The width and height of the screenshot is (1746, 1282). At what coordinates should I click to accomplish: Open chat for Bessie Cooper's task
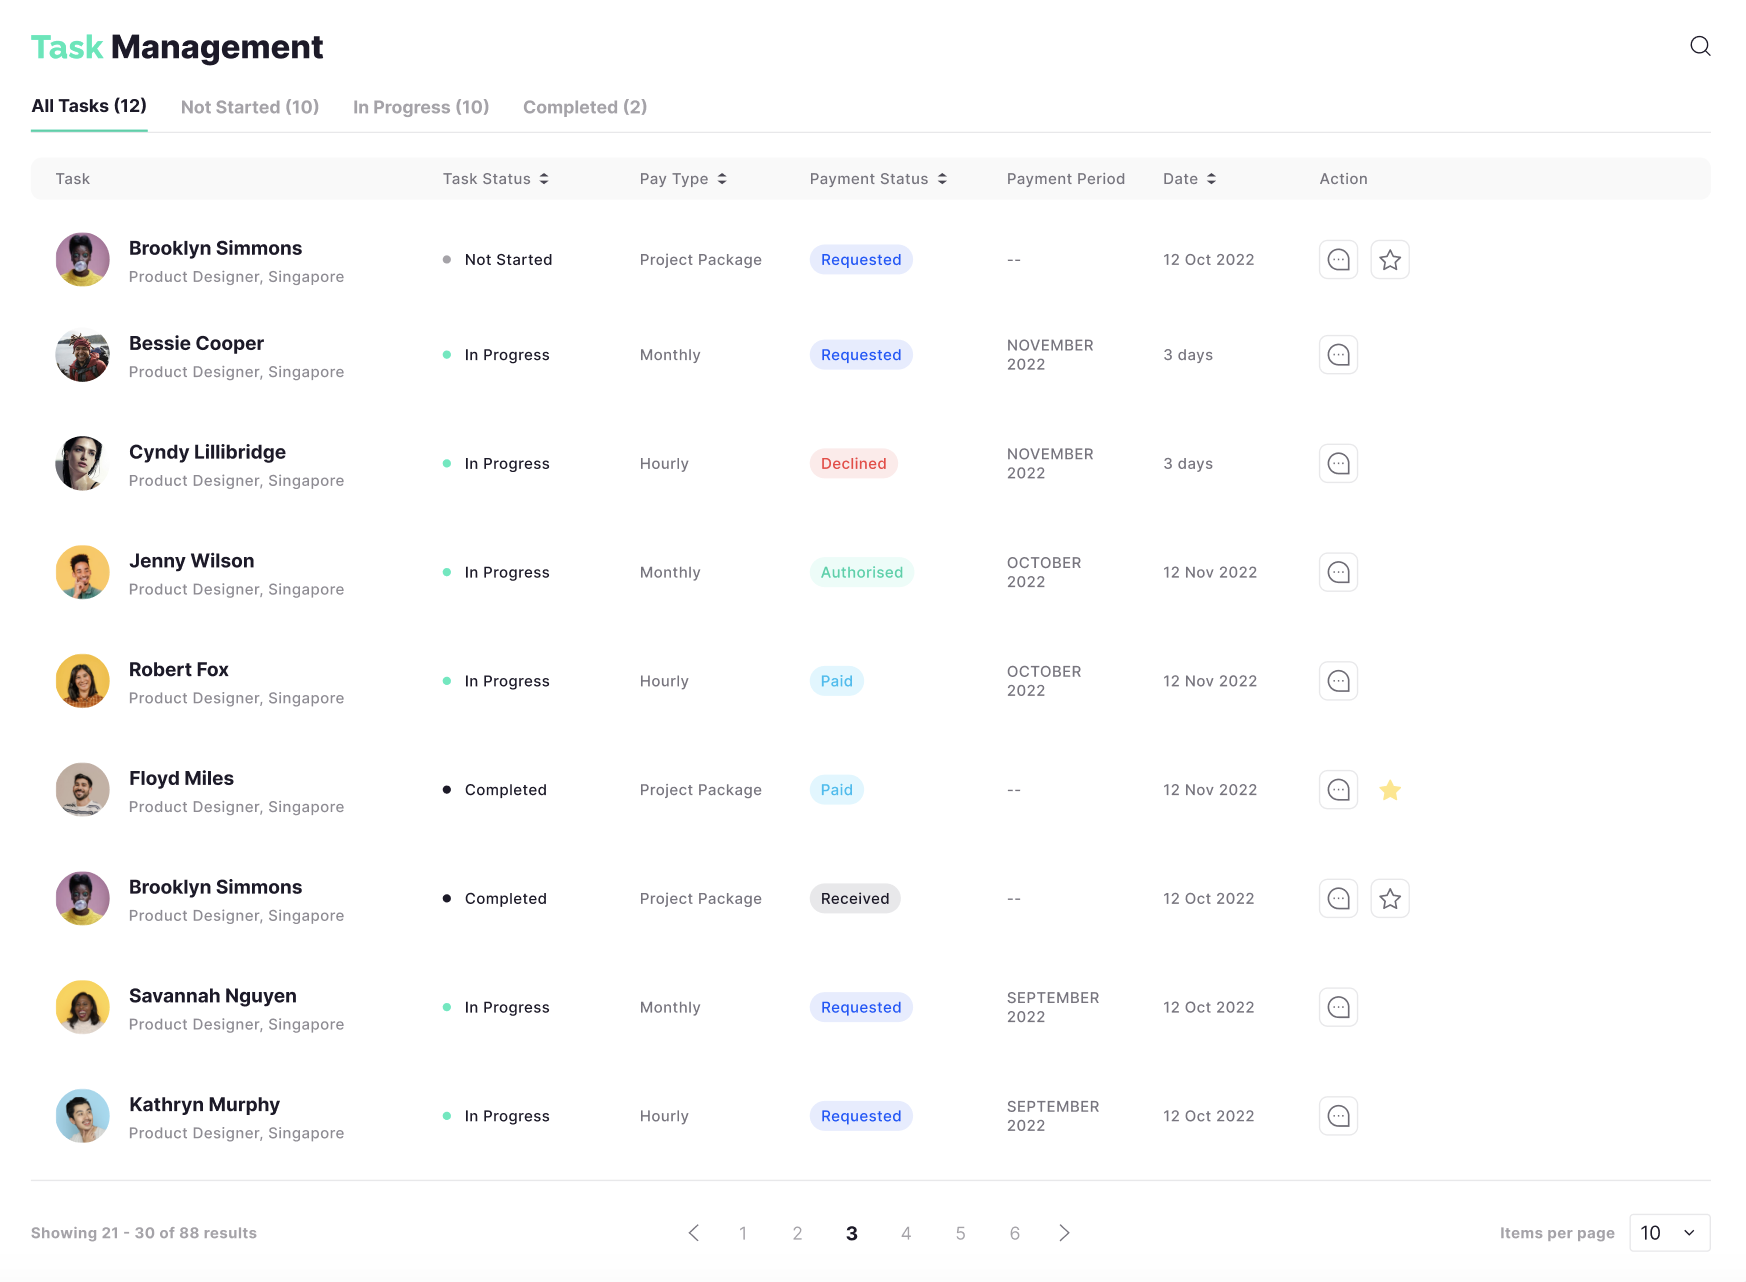coord(1338,355)
